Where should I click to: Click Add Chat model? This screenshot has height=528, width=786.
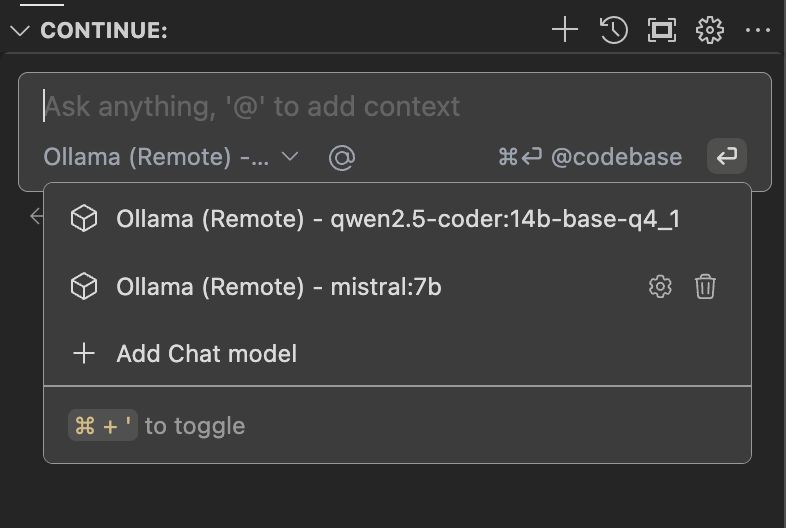[206, 353]
